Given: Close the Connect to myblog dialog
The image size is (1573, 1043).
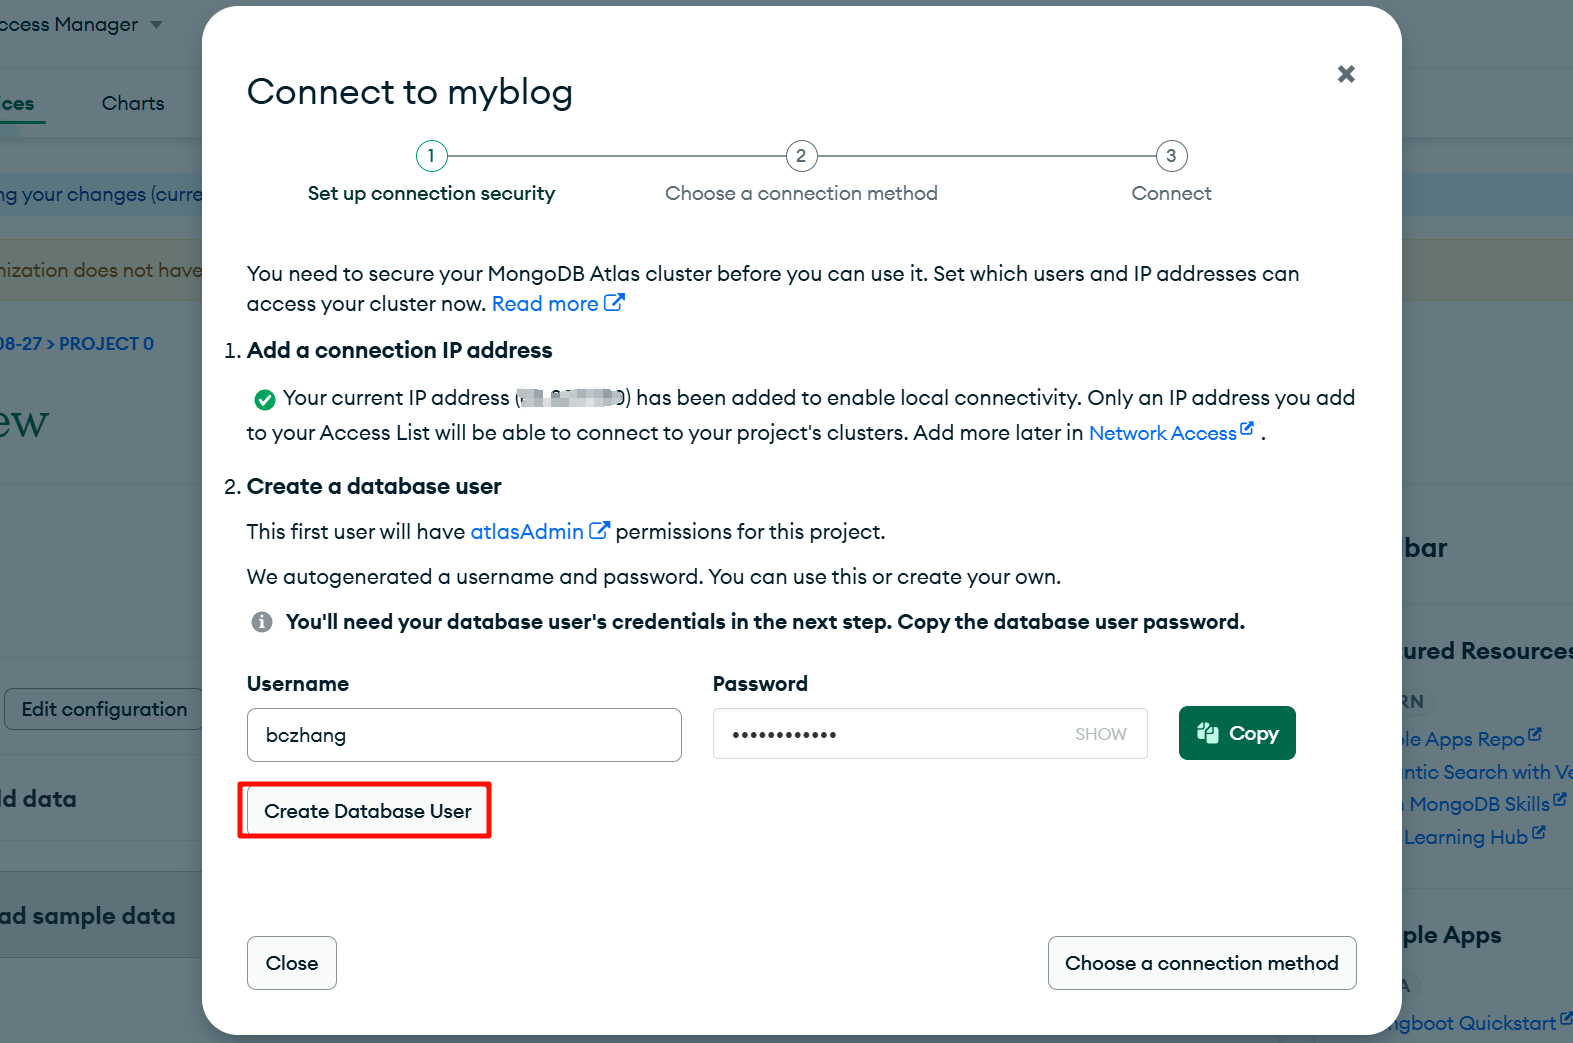Looking at the screenshot, I should pyautogui.click(x=1346, y=74).
